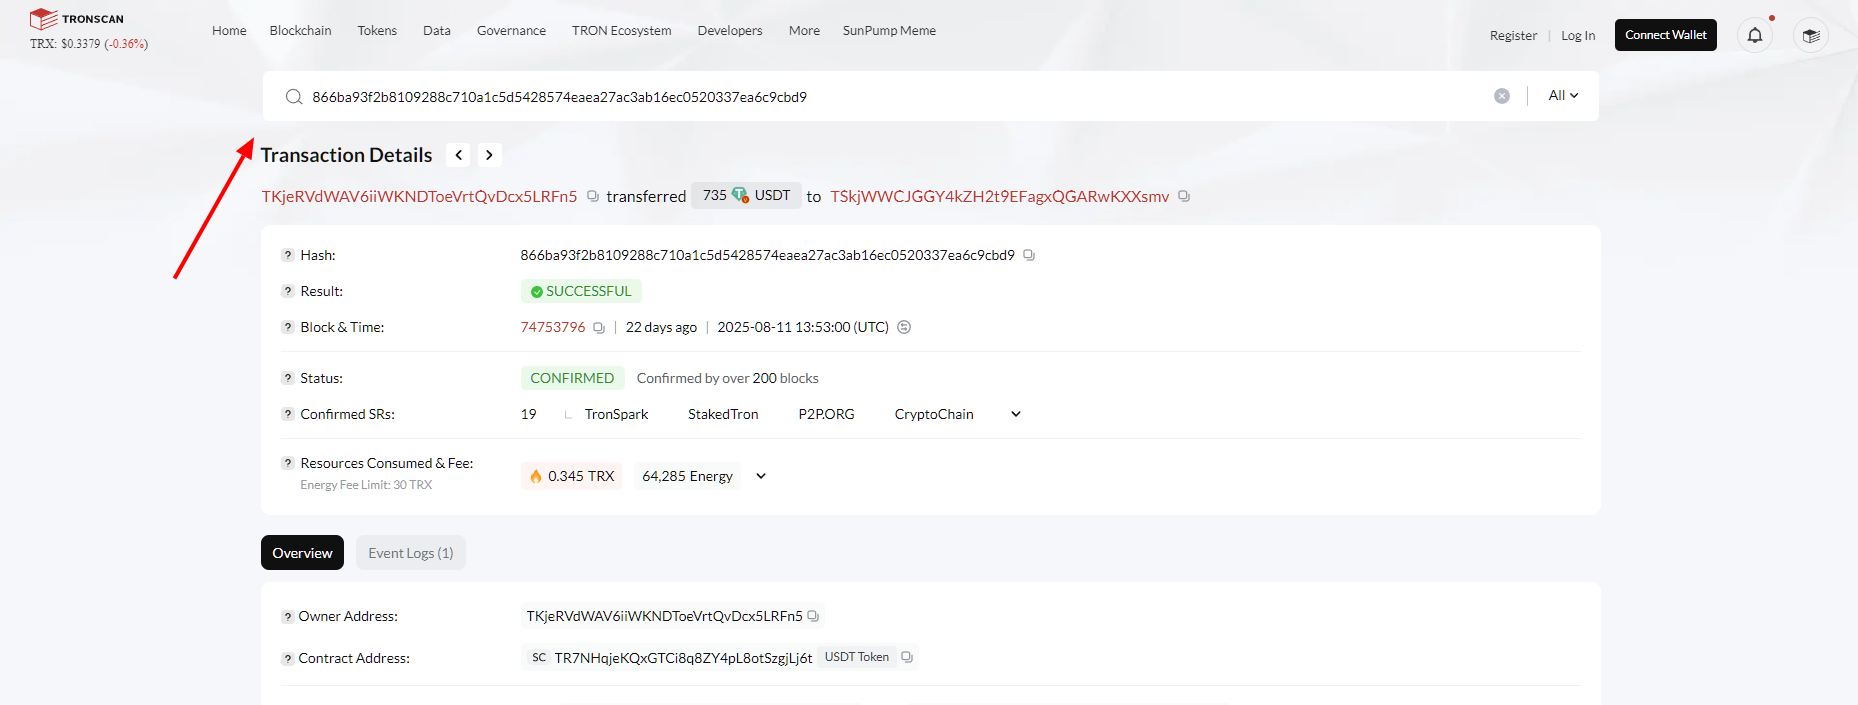This screenshot has height=705, width=1858.
Task: Open recipient address TSkjWWCJGGY4kZH2t9EFagxQGARwKXXsmv
Action: pyautogui.click(x=999, y=196)
